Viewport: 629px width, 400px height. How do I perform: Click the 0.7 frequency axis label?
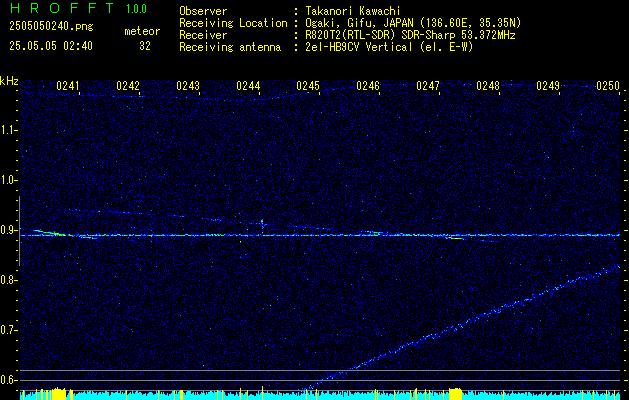pos(9,330)
